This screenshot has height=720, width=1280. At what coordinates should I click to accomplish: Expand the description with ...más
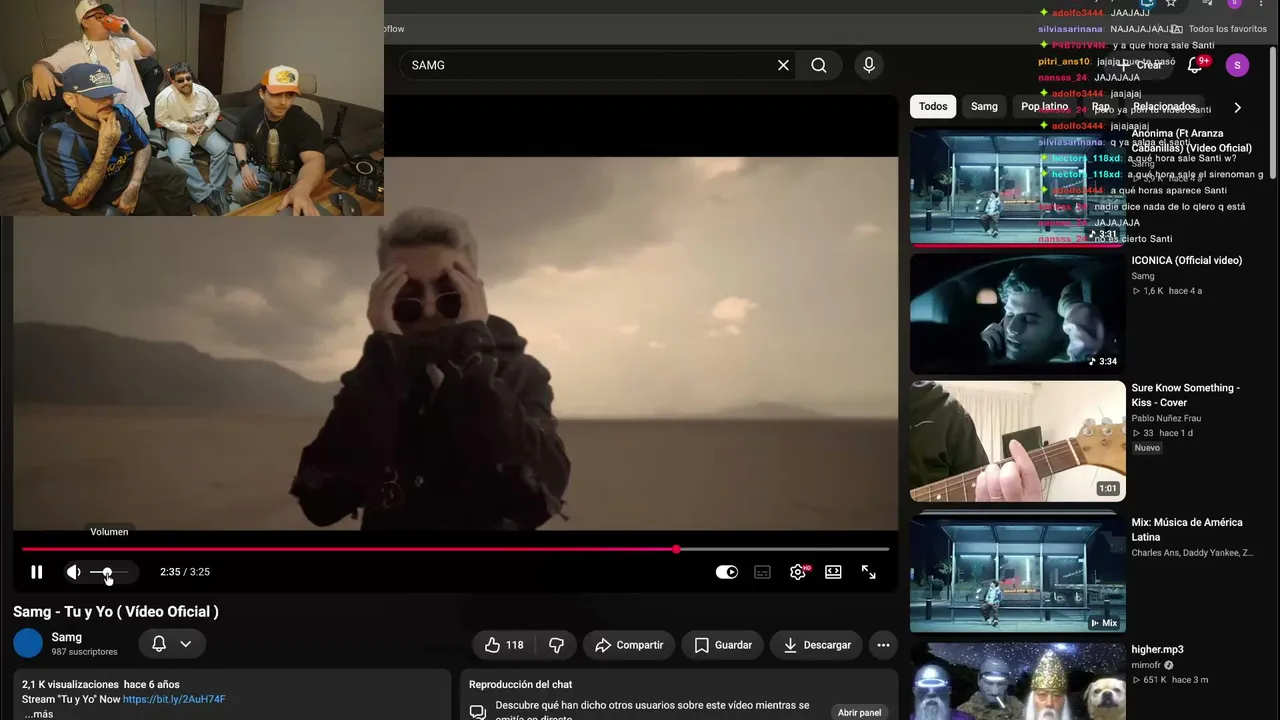(x=39, y=714)
